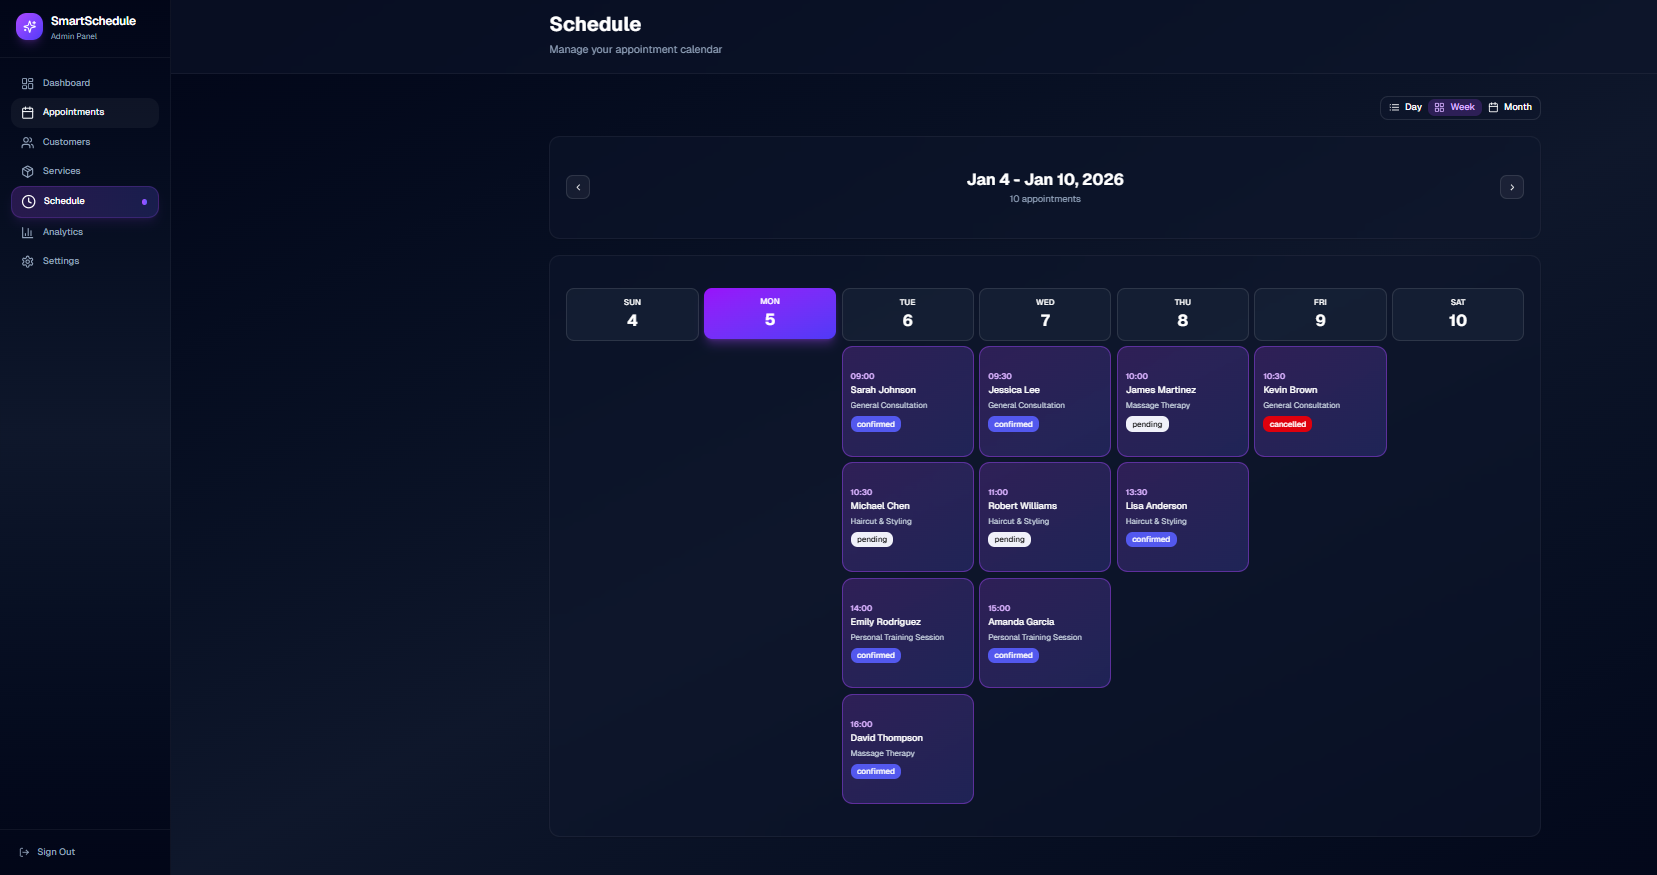This screenshot has width=1657, height=875.
Task: Click Sign Out link
Action: (x=47, y=852)
